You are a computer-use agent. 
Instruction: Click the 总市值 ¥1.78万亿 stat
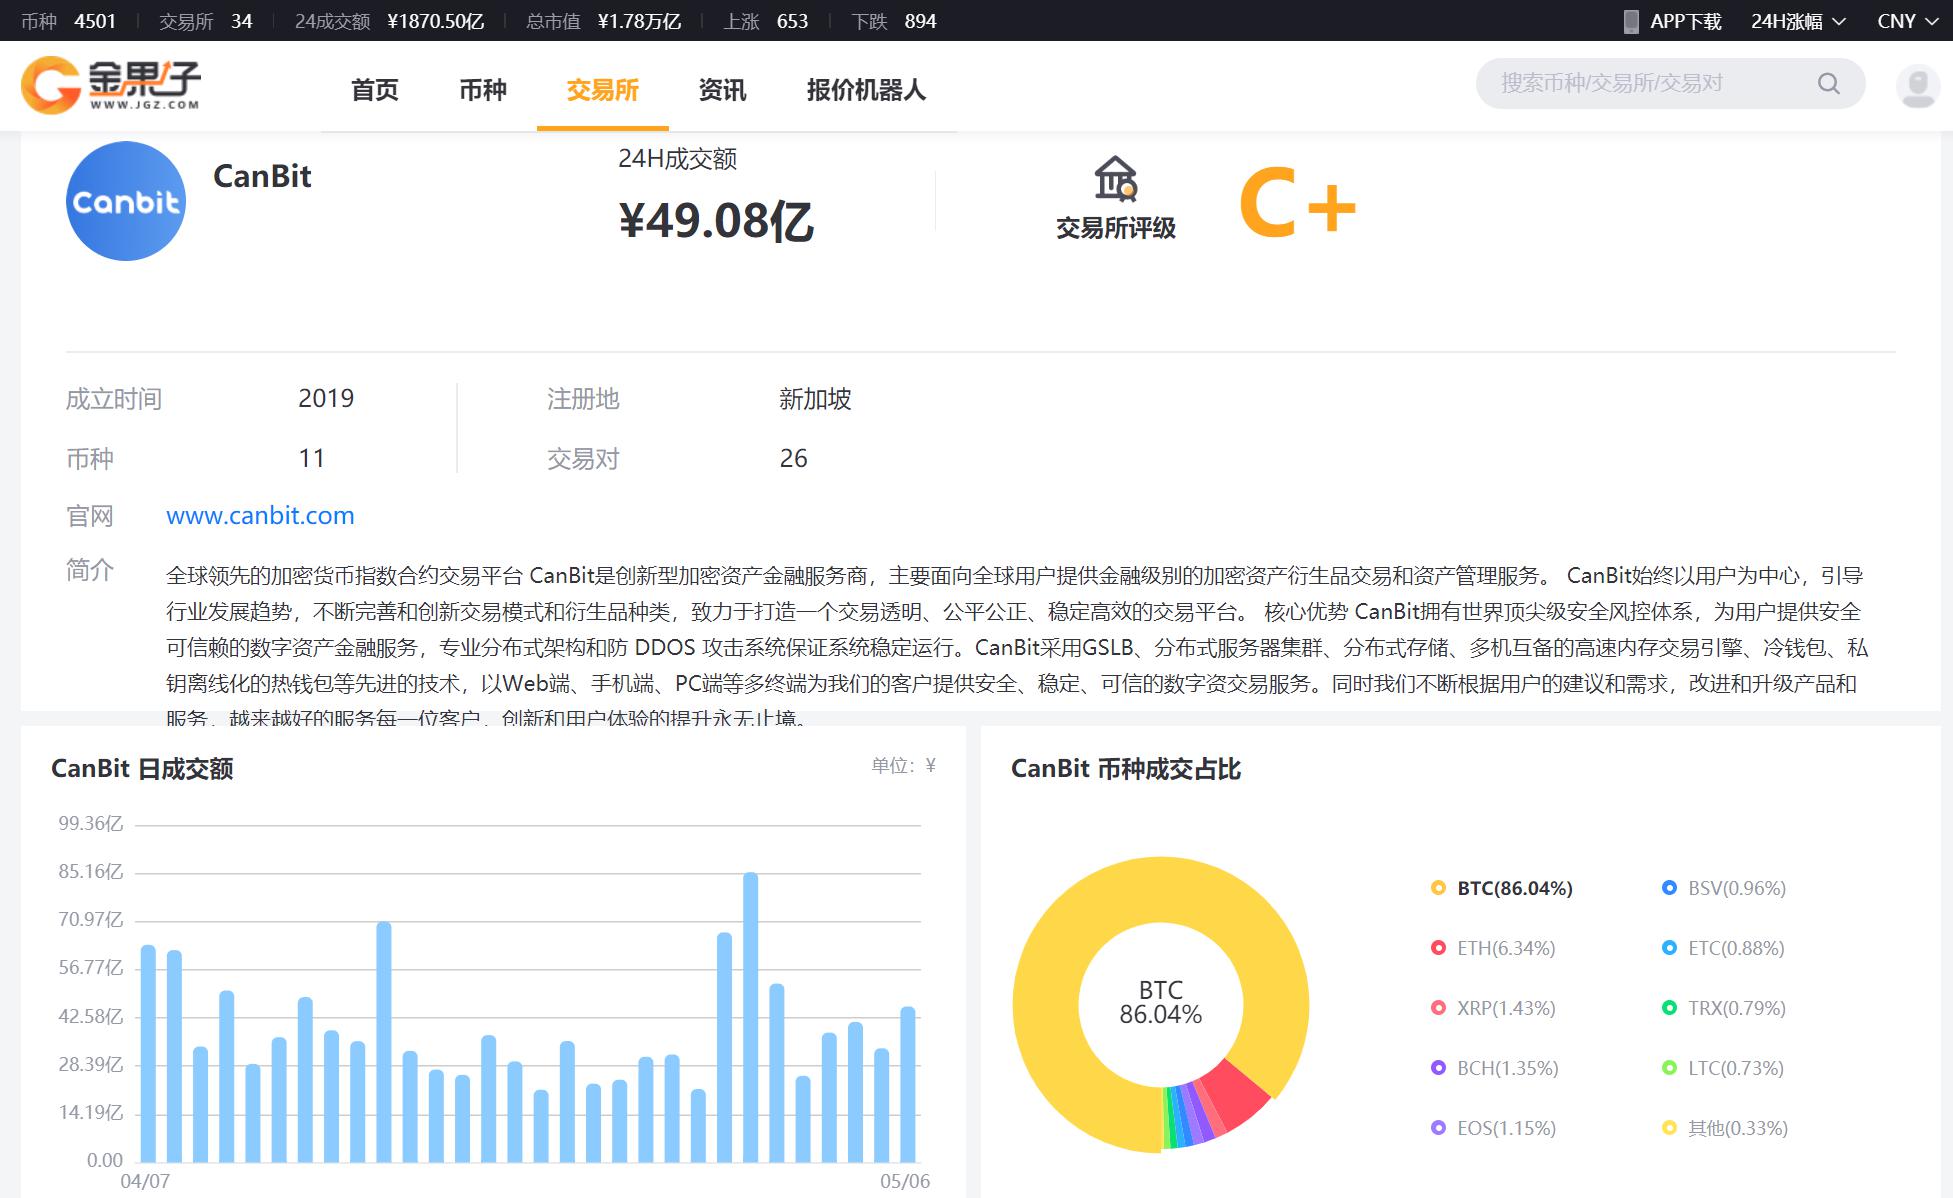[603, 21]
